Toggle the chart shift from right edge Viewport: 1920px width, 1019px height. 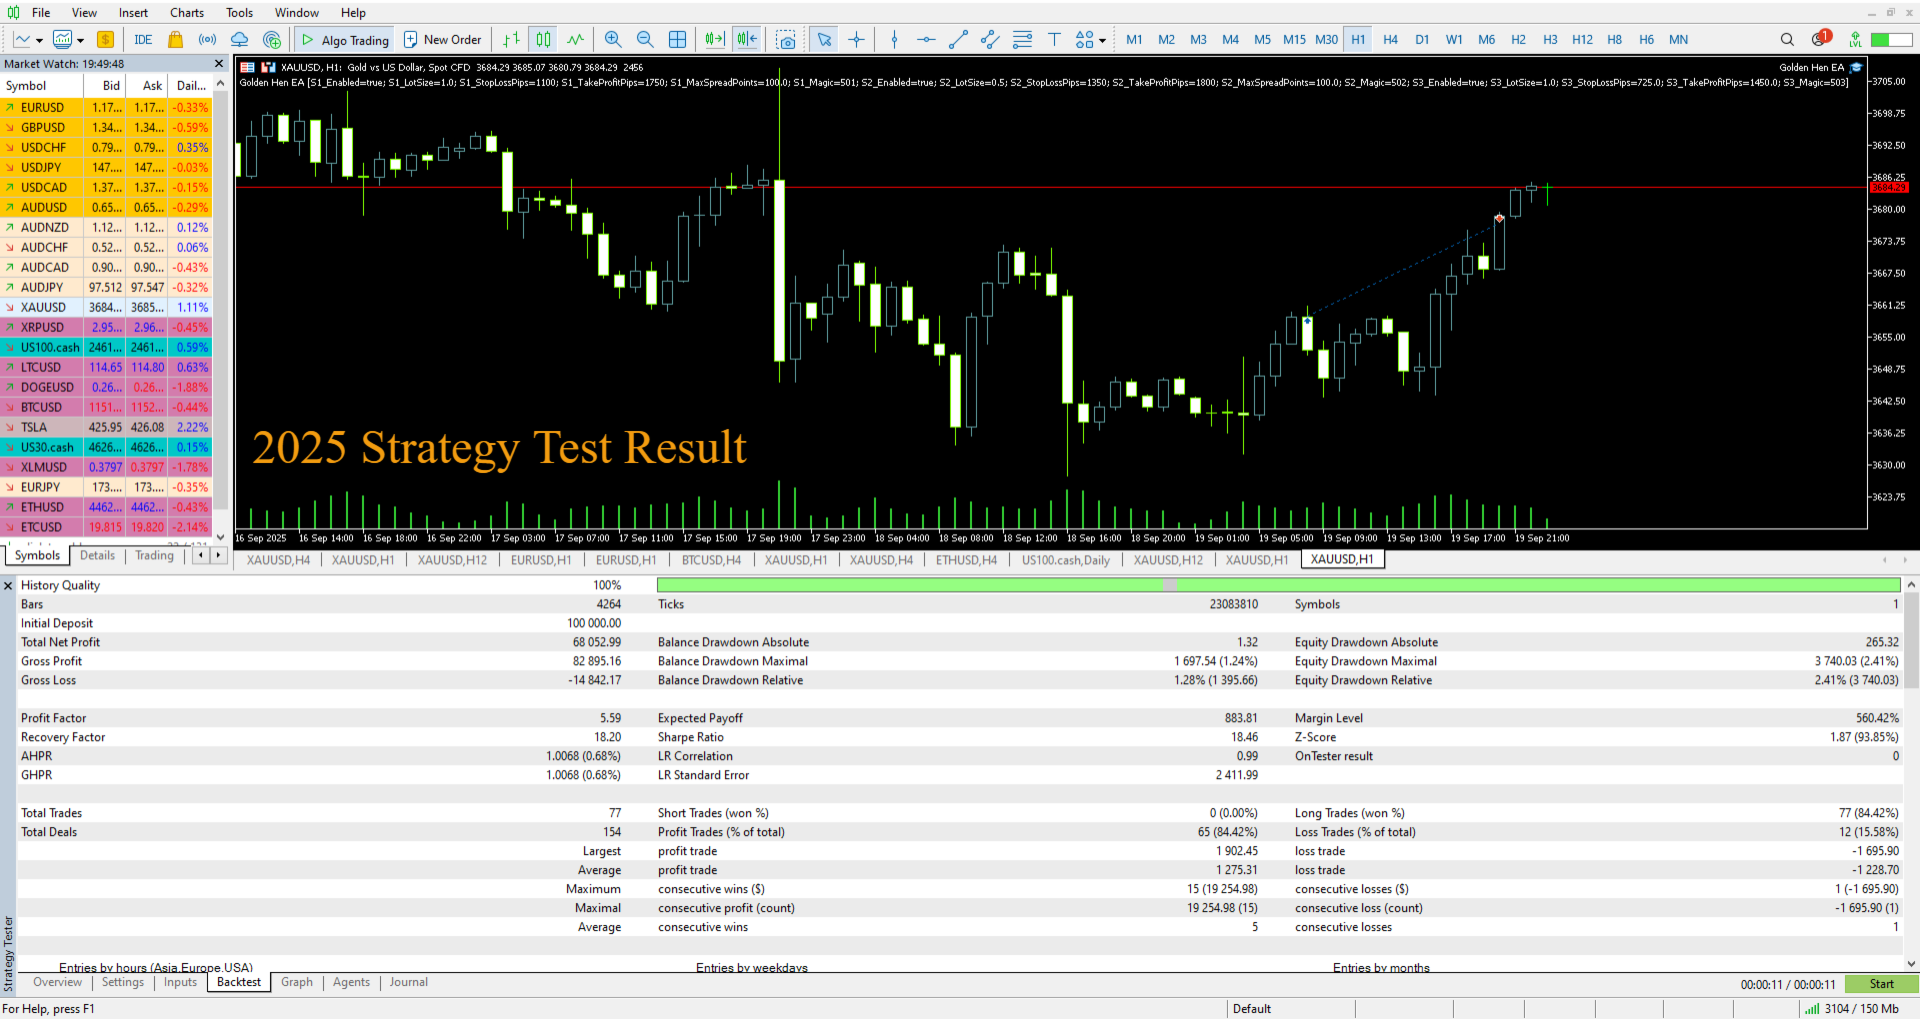click(747, 39)
